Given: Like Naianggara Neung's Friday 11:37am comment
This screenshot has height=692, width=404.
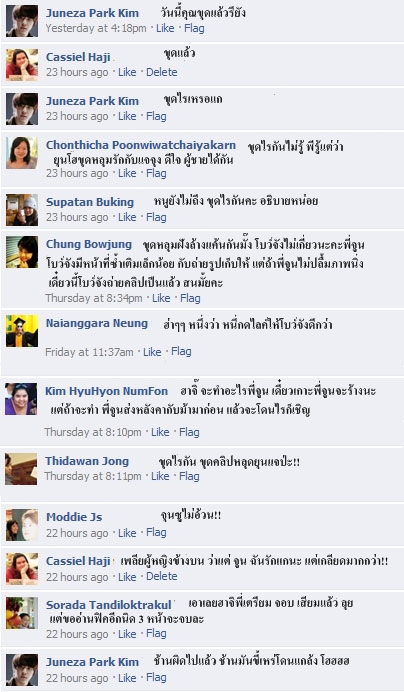Looking at the screenshot, I should tap(152, 352).
